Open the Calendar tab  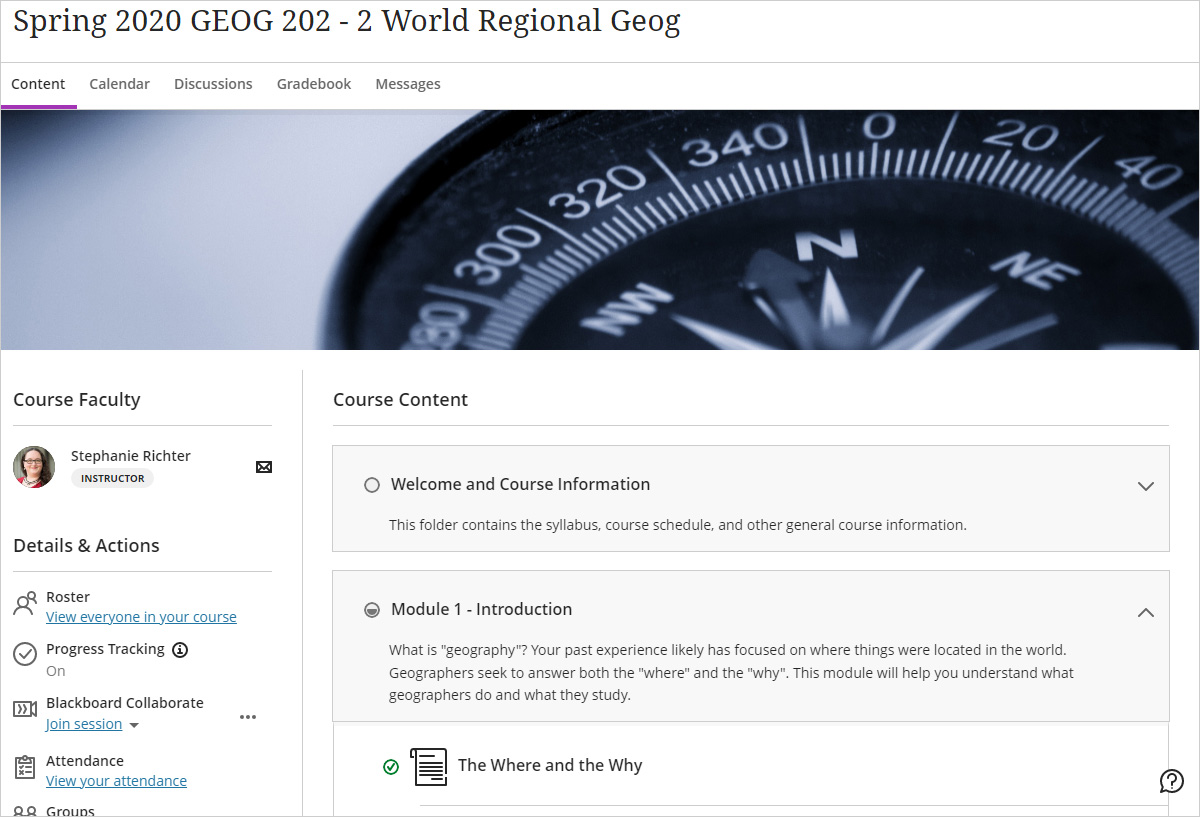(x=119, y=84)
